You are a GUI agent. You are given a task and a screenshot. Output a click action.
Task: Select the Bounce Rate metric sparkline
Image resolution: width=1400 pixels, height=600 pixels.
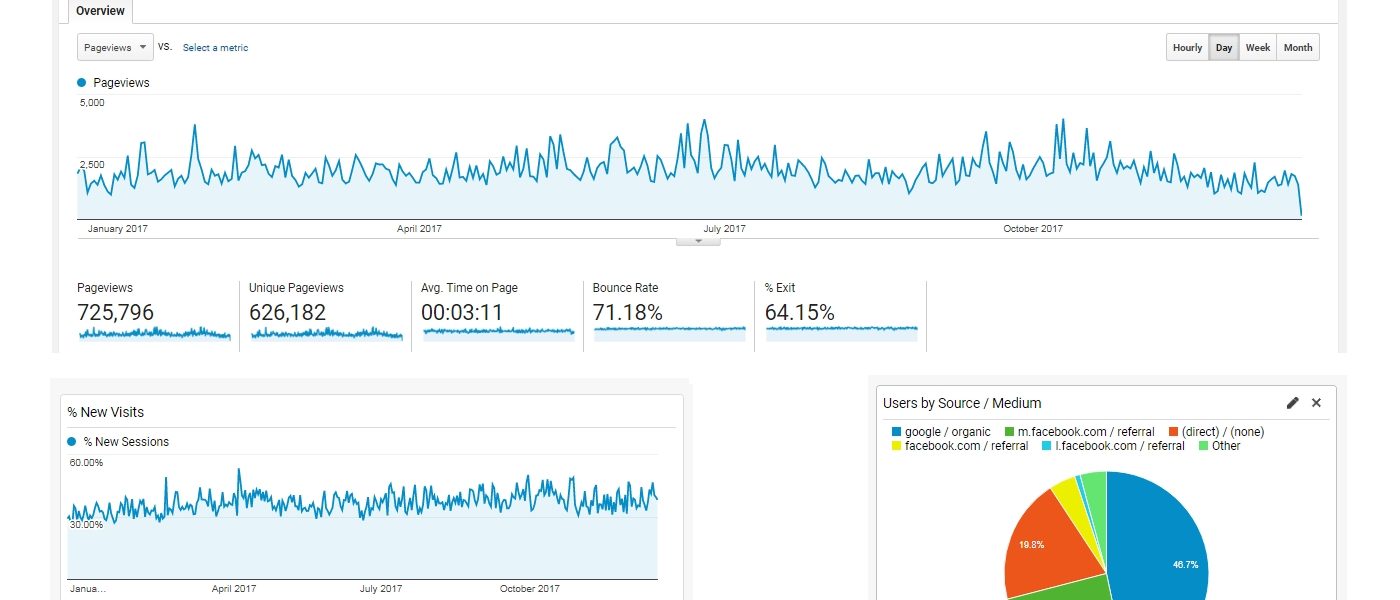pyautogui.click(x=669, y=328)
